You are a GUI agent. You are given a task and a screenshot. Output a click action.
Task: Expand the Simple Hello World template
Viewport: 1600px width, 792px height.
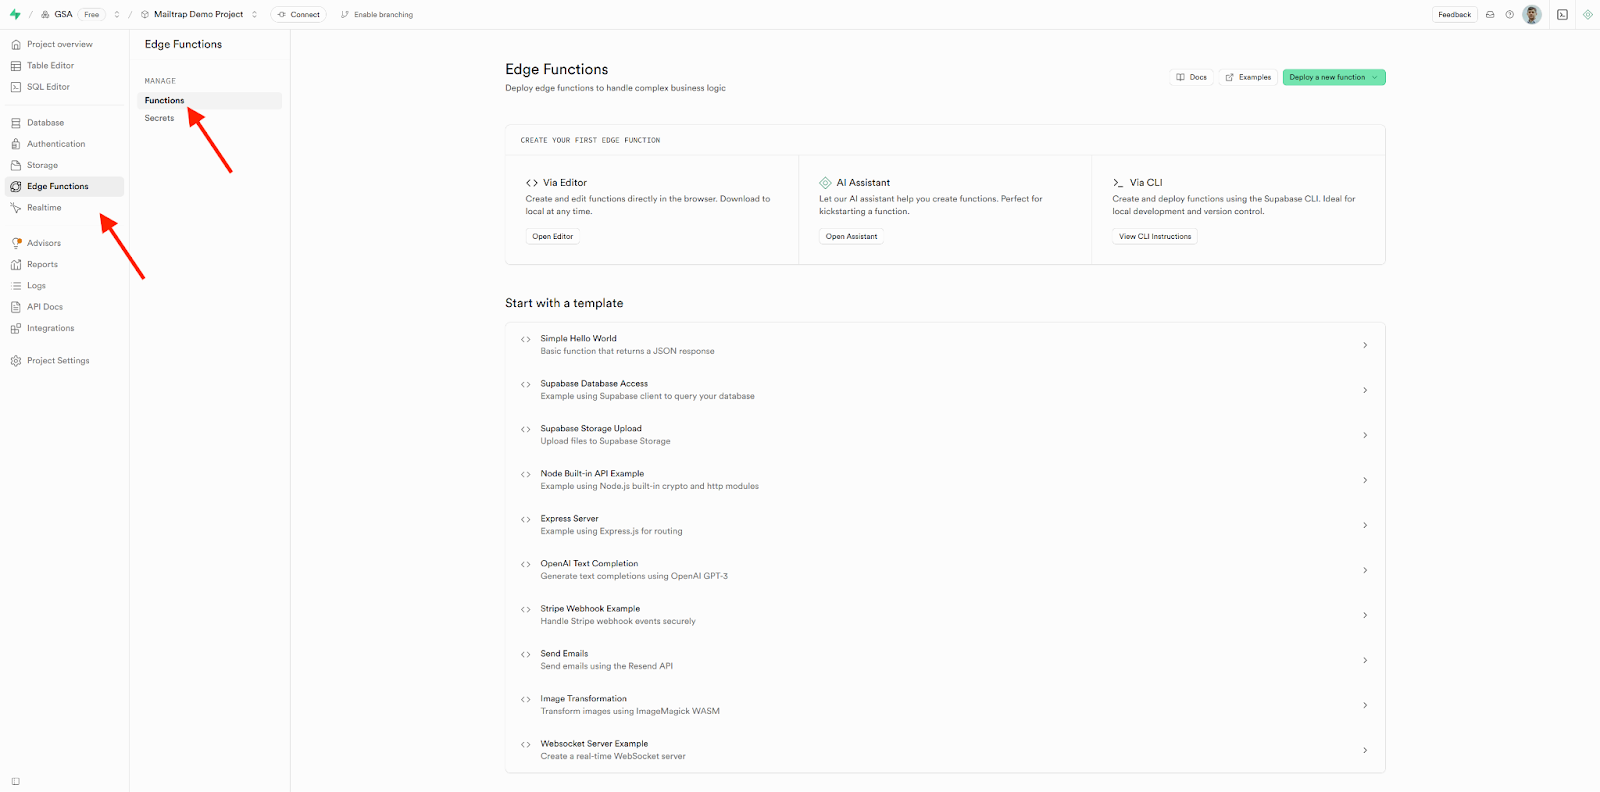[x=1365, y=344]
